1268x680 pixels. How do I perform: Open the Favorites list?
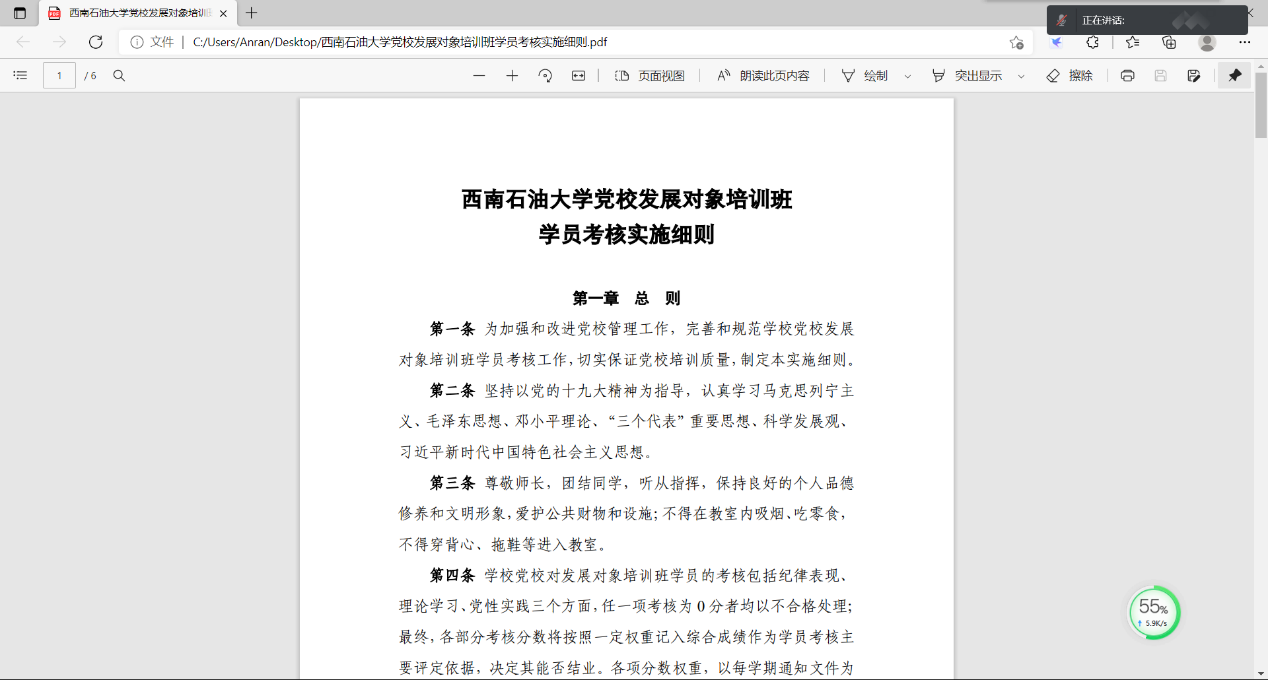[1132, 42]
